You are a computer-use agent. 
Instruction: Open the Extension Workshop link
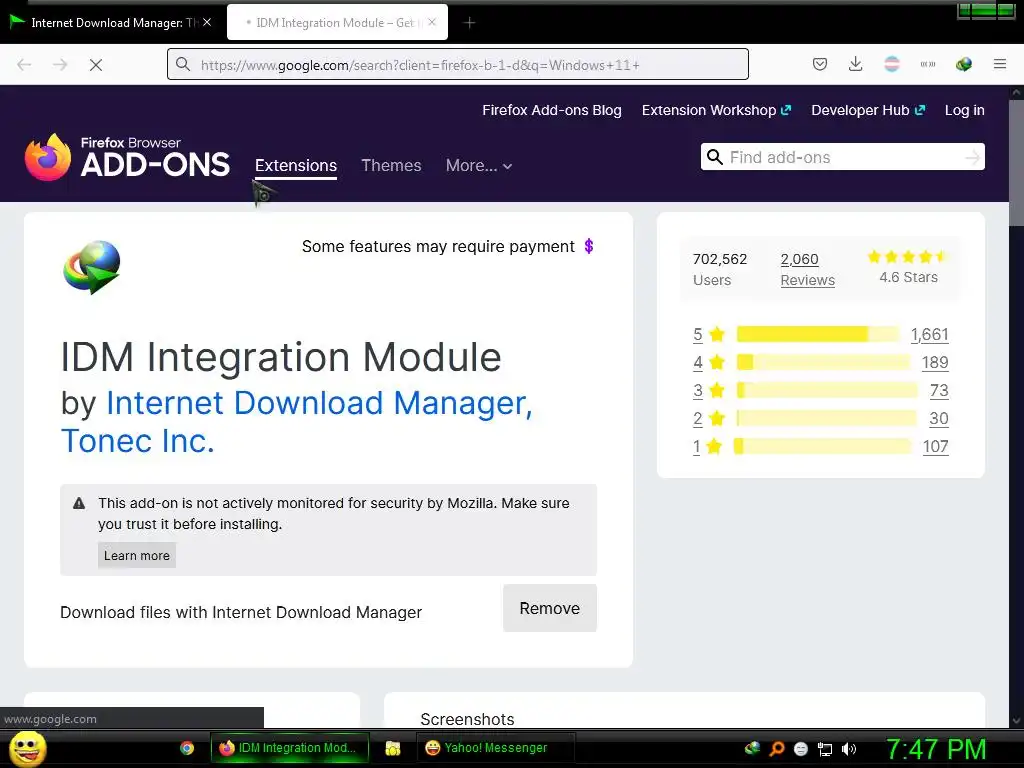(x=716, y=110)
